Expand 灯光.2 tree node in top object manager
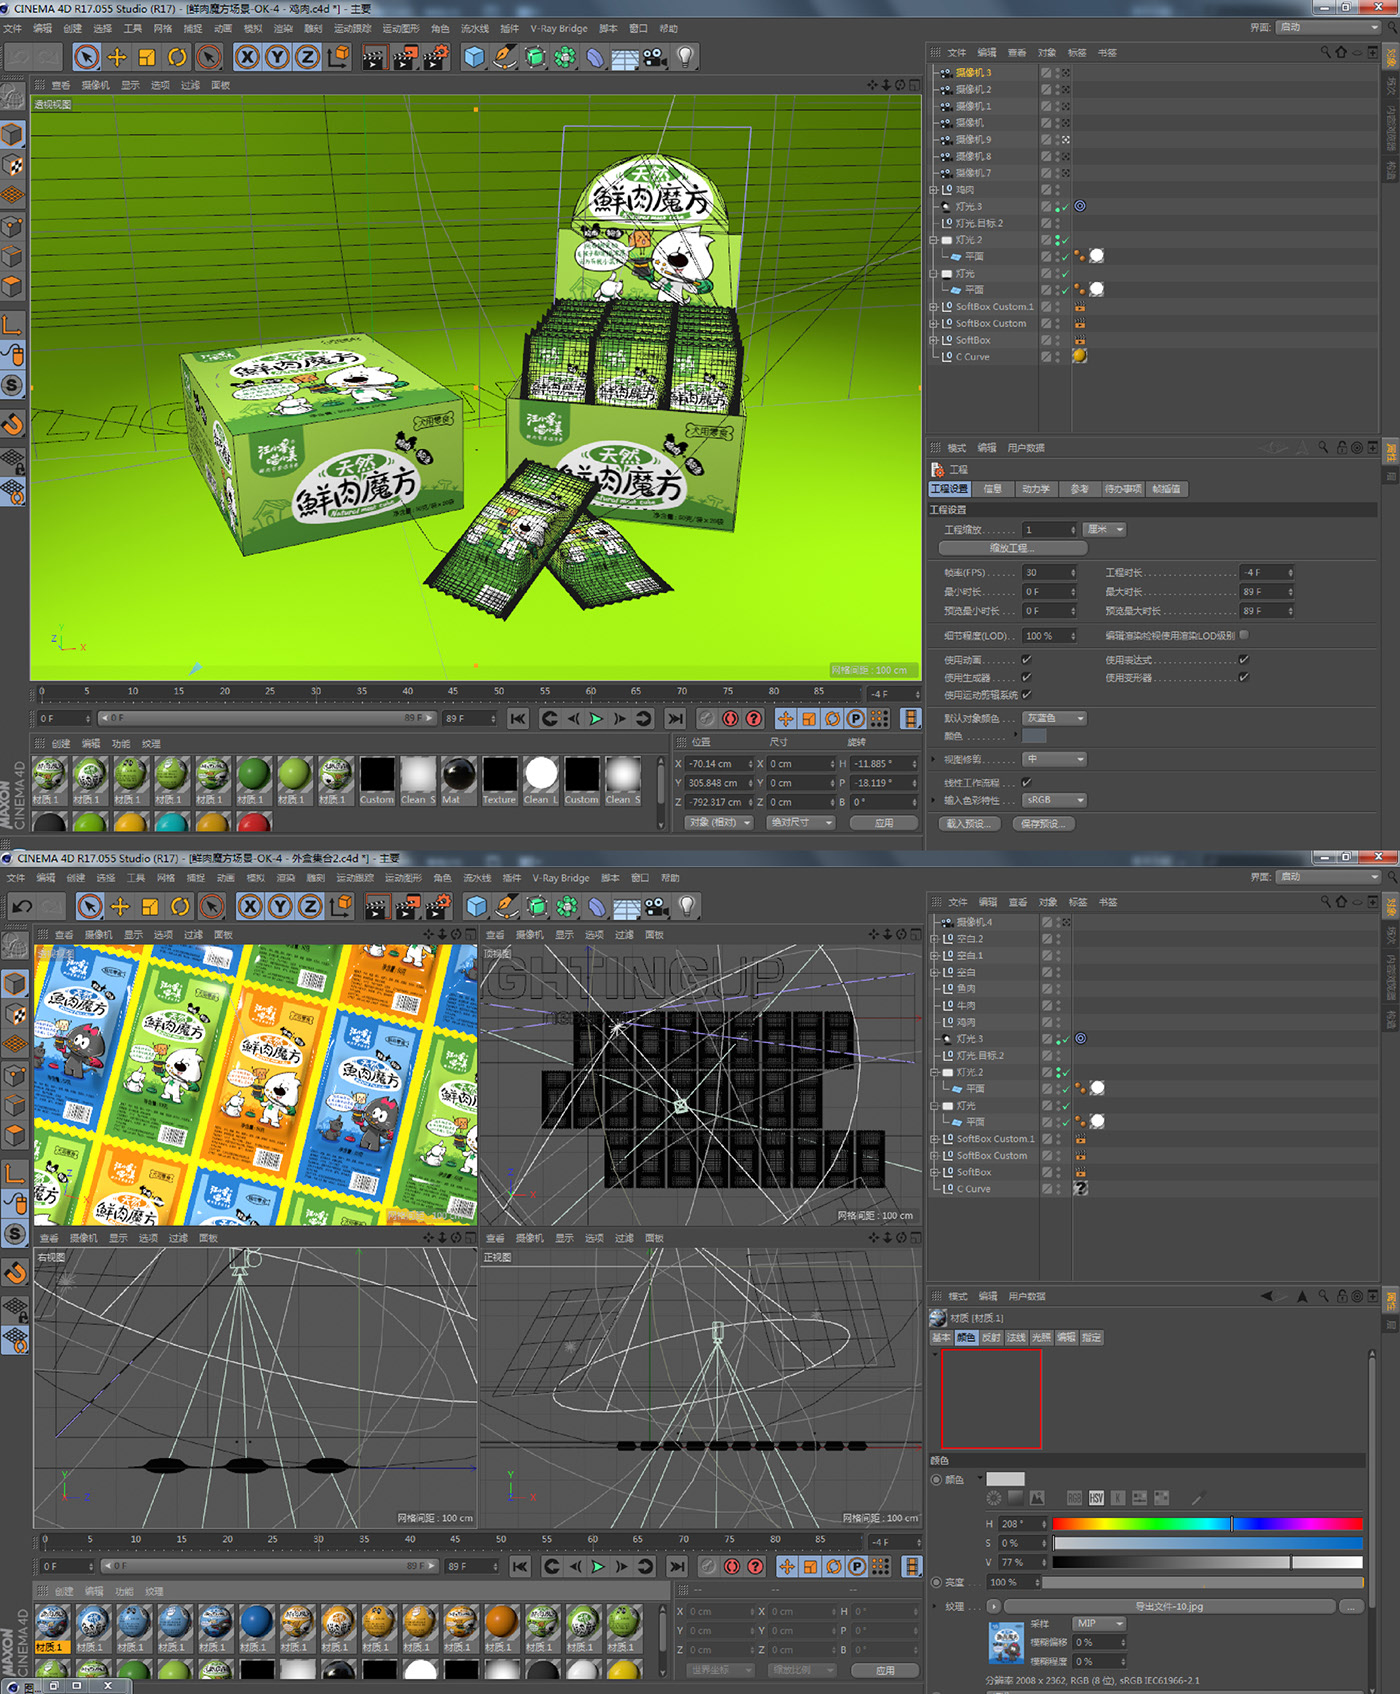 [x=934, y=240]
